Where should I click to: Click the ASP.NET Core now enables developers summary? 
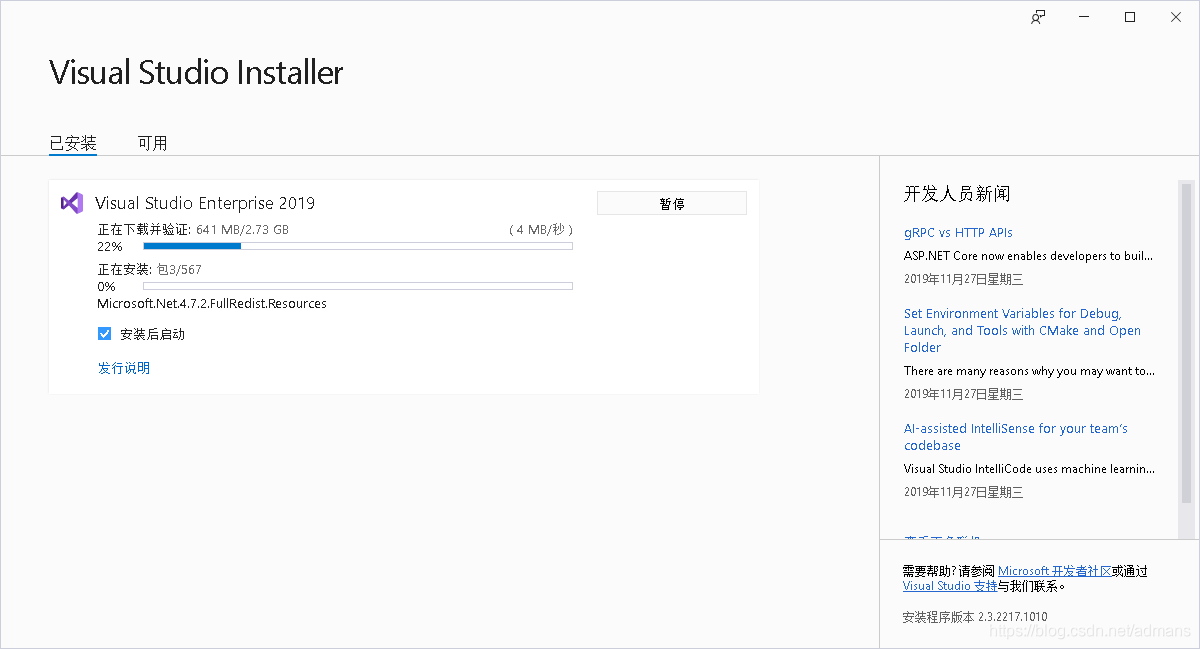pyautogui.click(x=1029, y=256)
